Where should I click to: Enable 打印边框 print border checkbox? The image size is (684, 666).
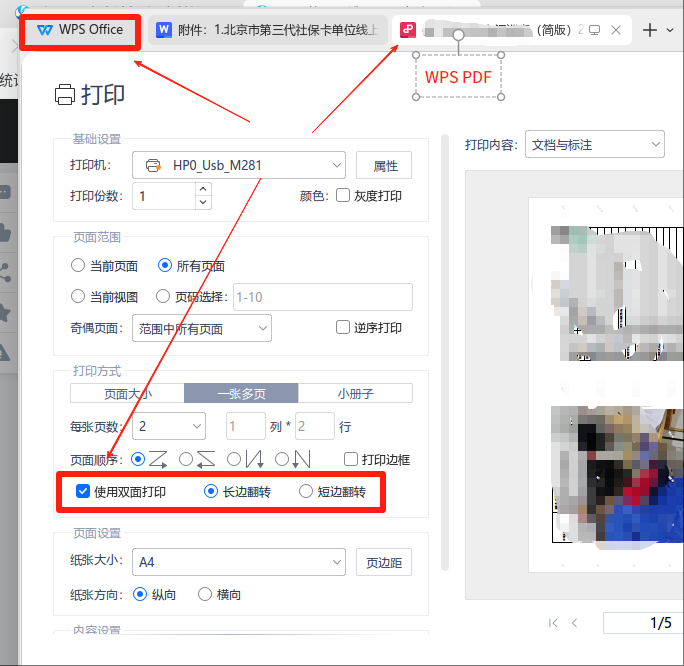point(351,459)
